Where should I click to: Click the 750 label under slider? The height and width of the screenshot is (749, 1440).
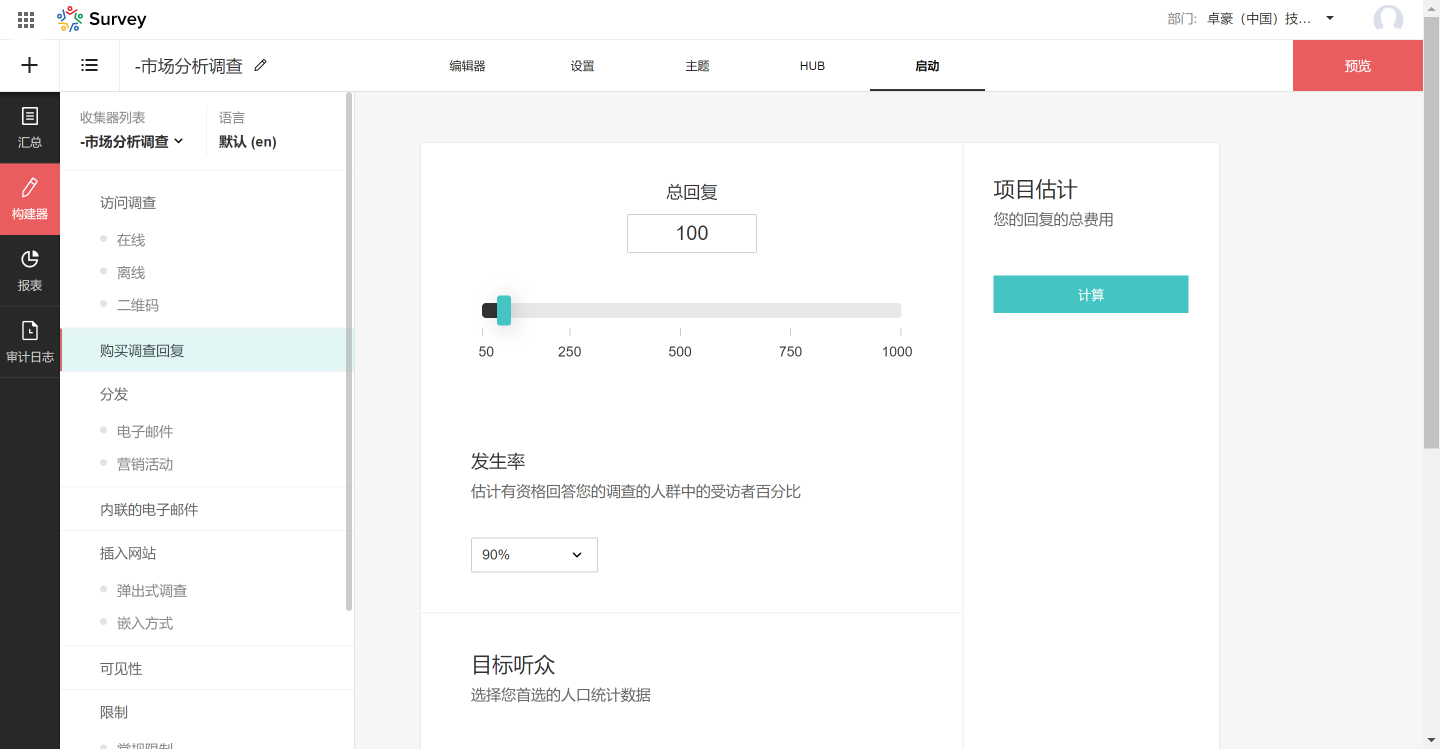click(x=790, y=352)
